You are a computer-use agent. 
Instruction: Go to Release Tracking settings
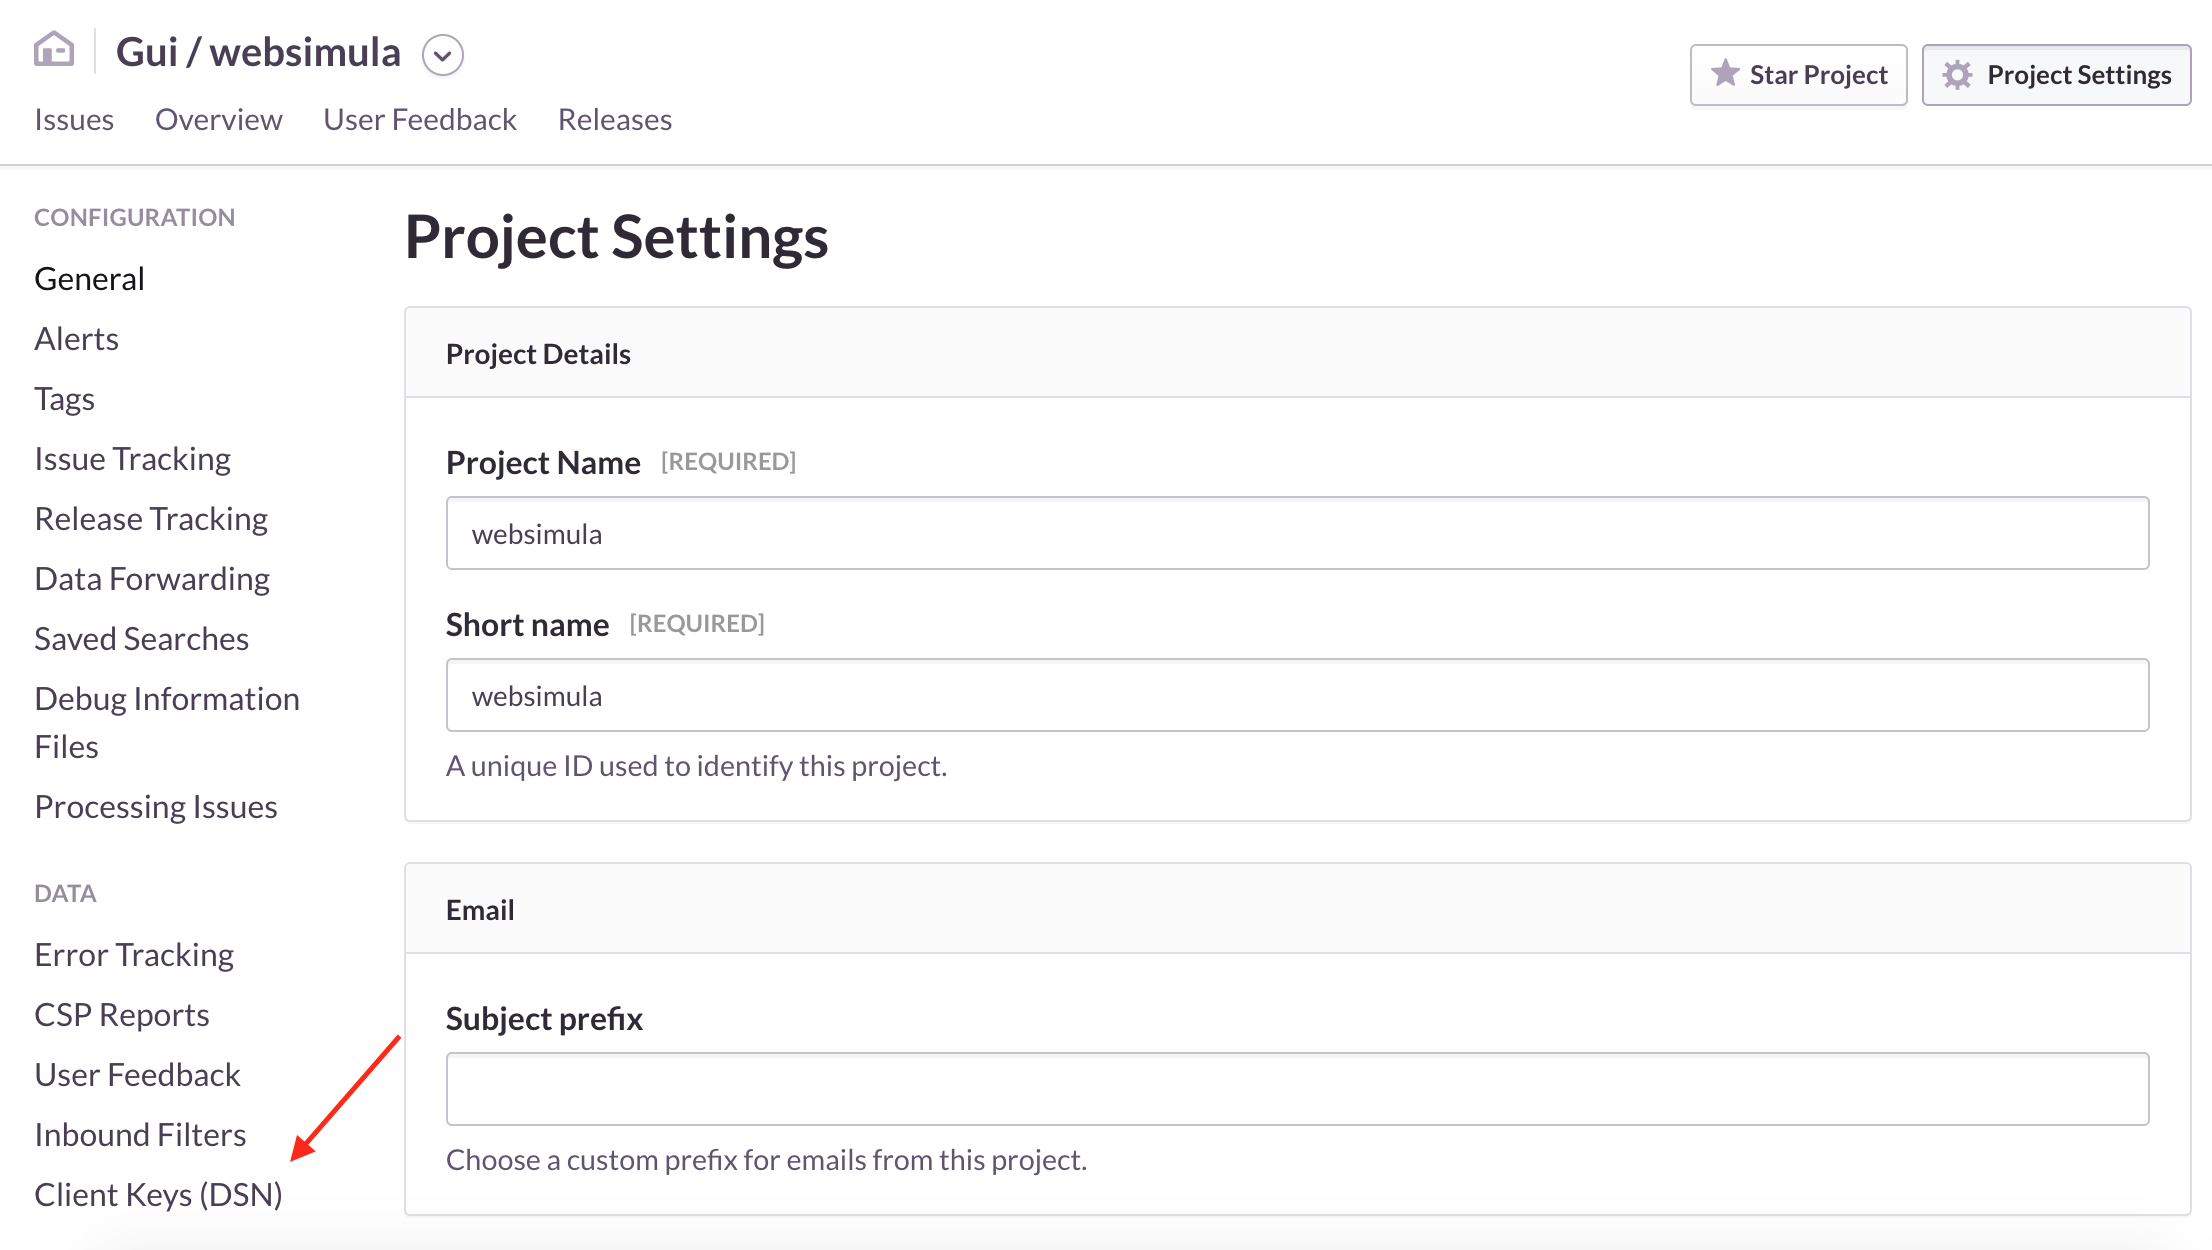click(x=151, y=519)
